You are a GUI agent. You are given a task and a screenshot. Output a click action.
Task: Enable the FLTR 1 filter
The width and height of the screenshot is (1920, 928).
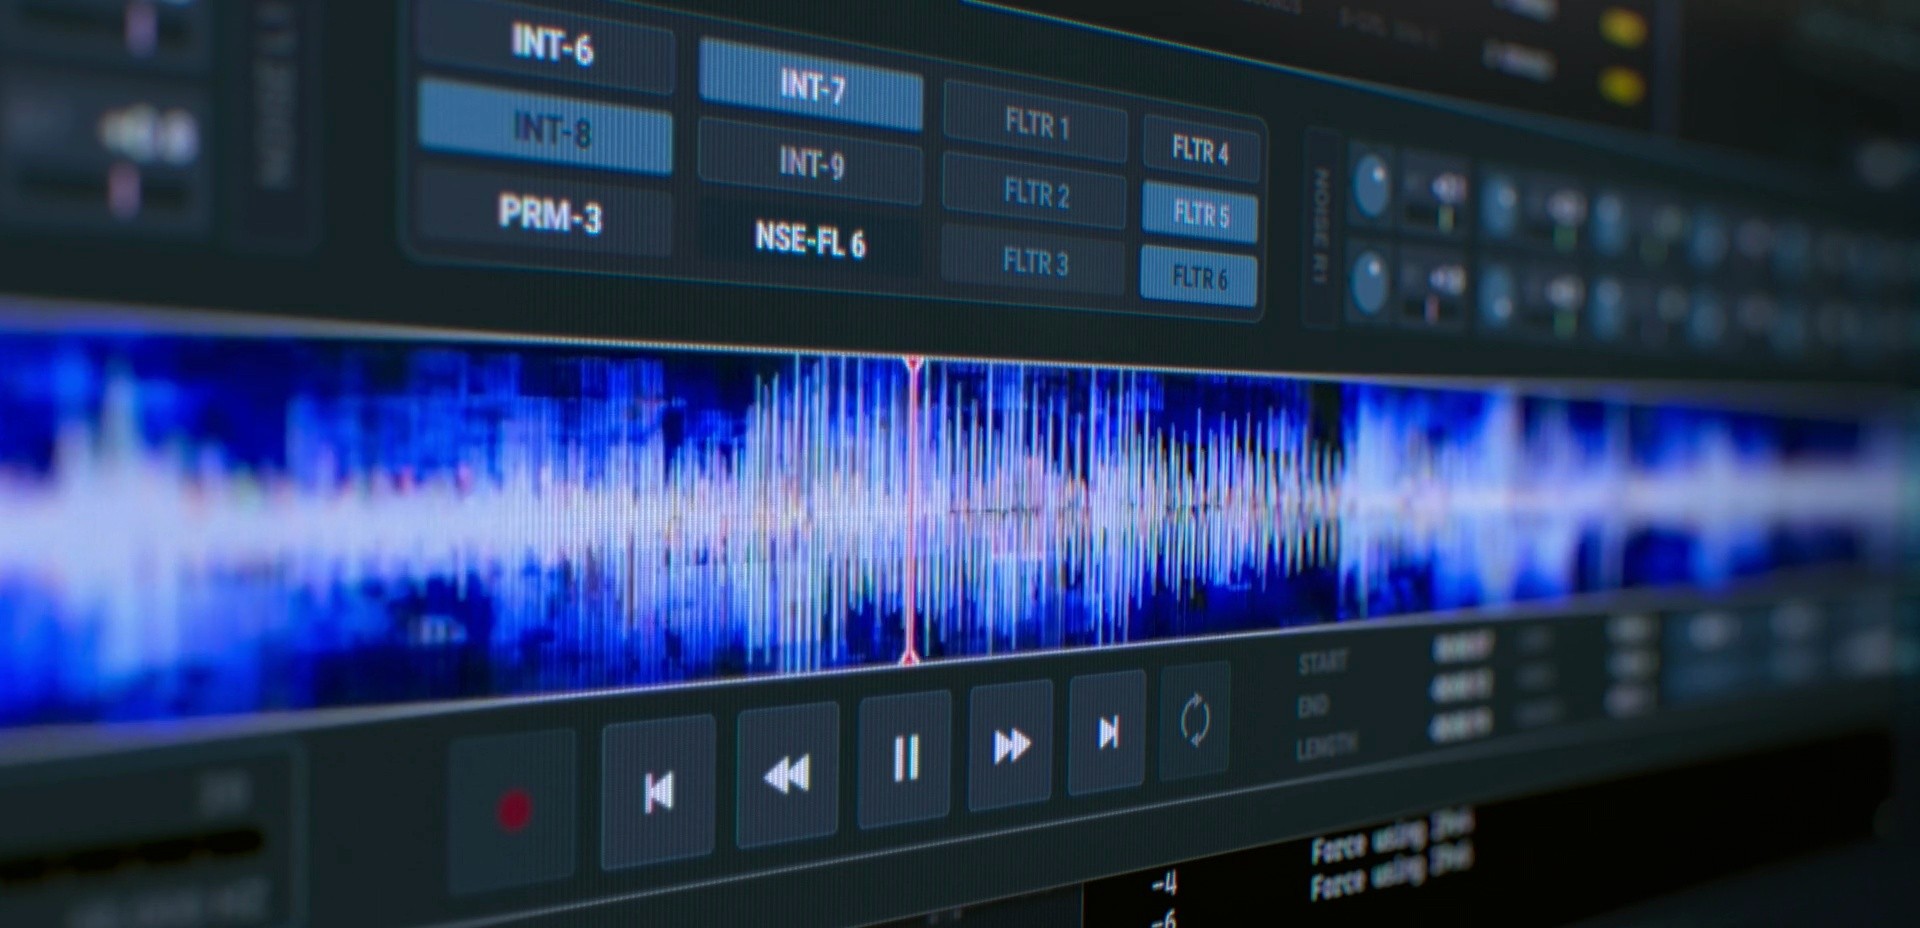click(x=1036, y=125)
